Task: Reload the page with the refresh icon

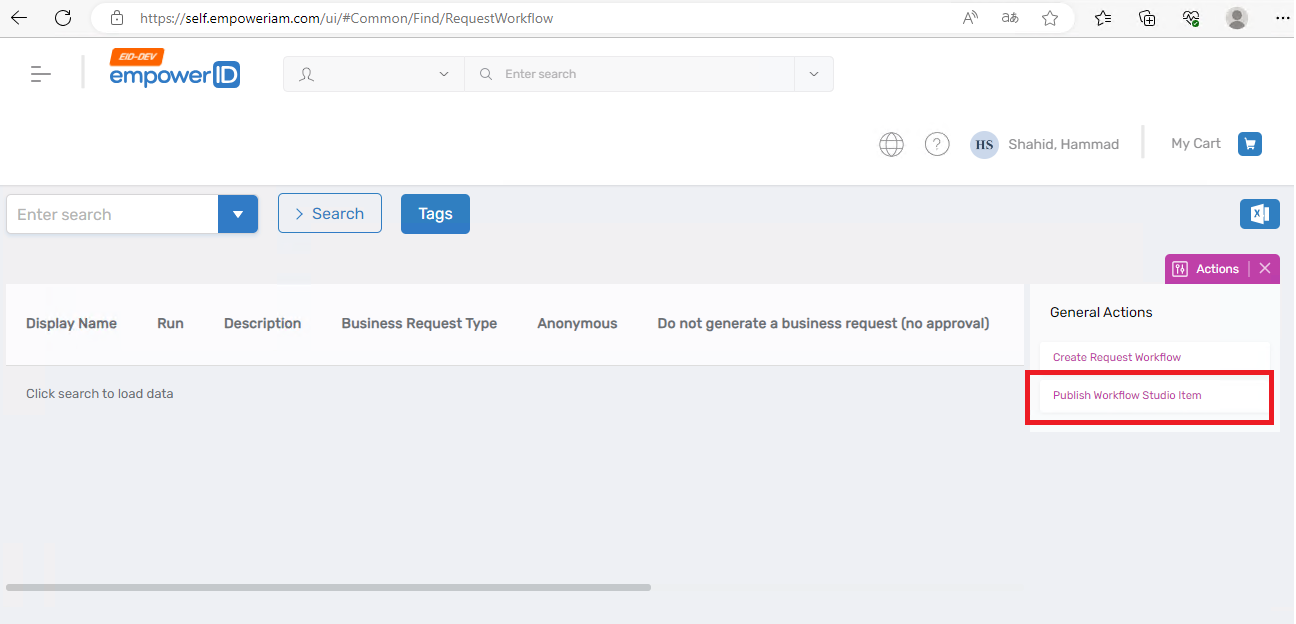Action: coord(63,18)
